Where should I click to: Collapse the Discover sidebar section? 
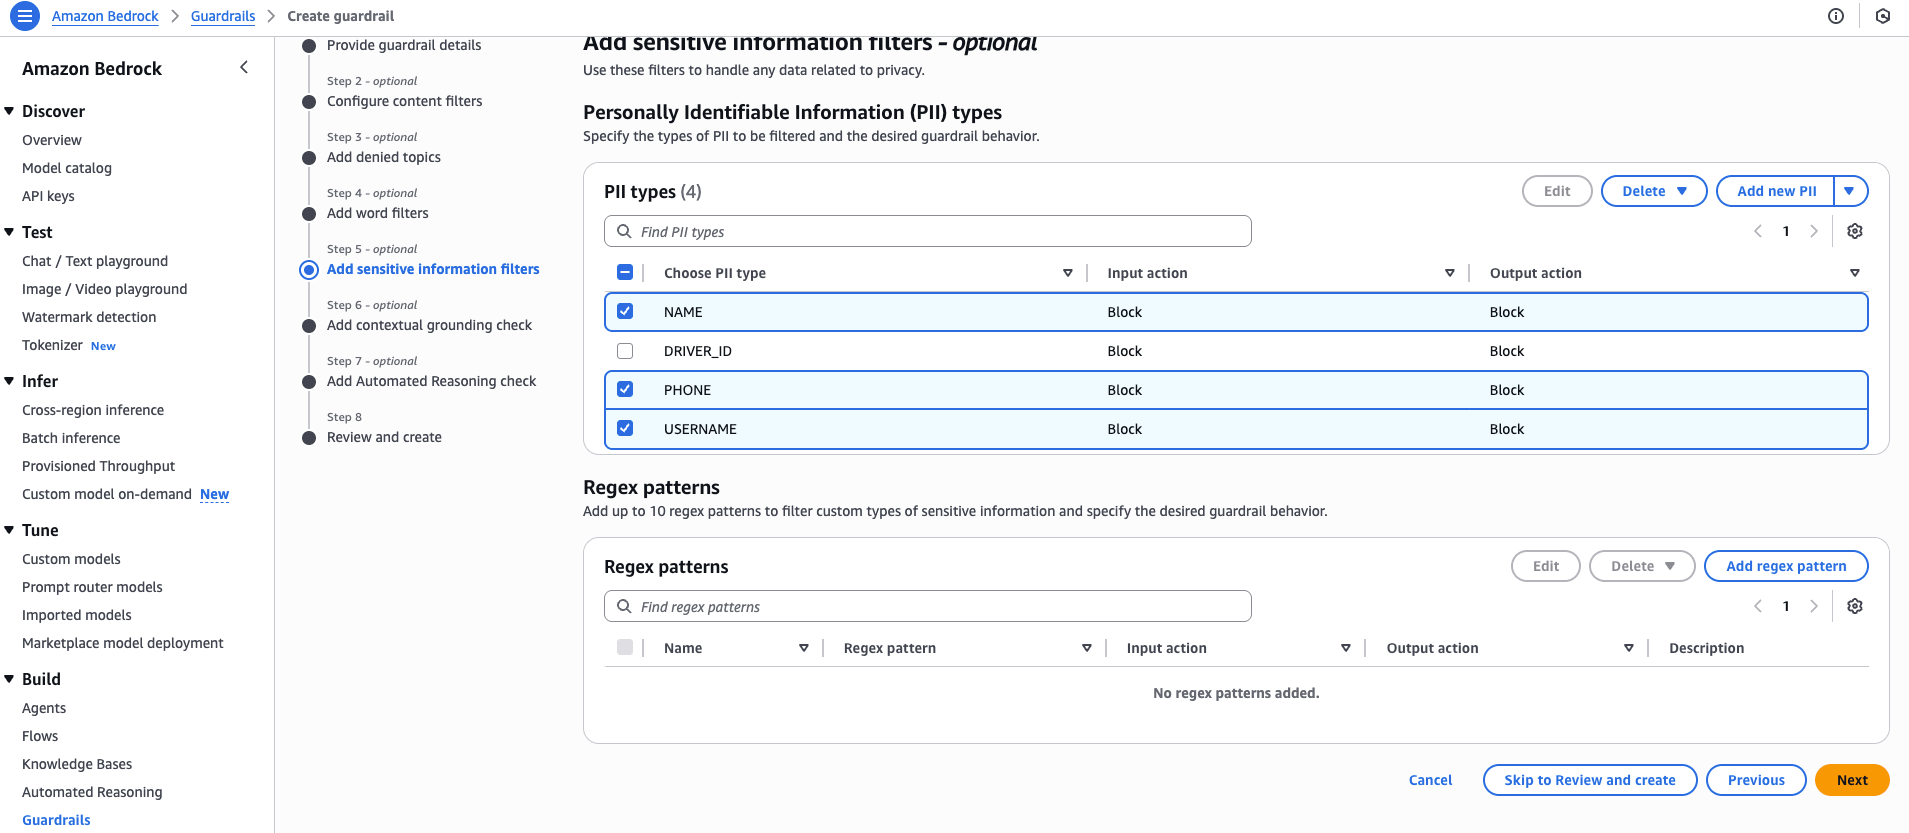[x=10, y=111]
